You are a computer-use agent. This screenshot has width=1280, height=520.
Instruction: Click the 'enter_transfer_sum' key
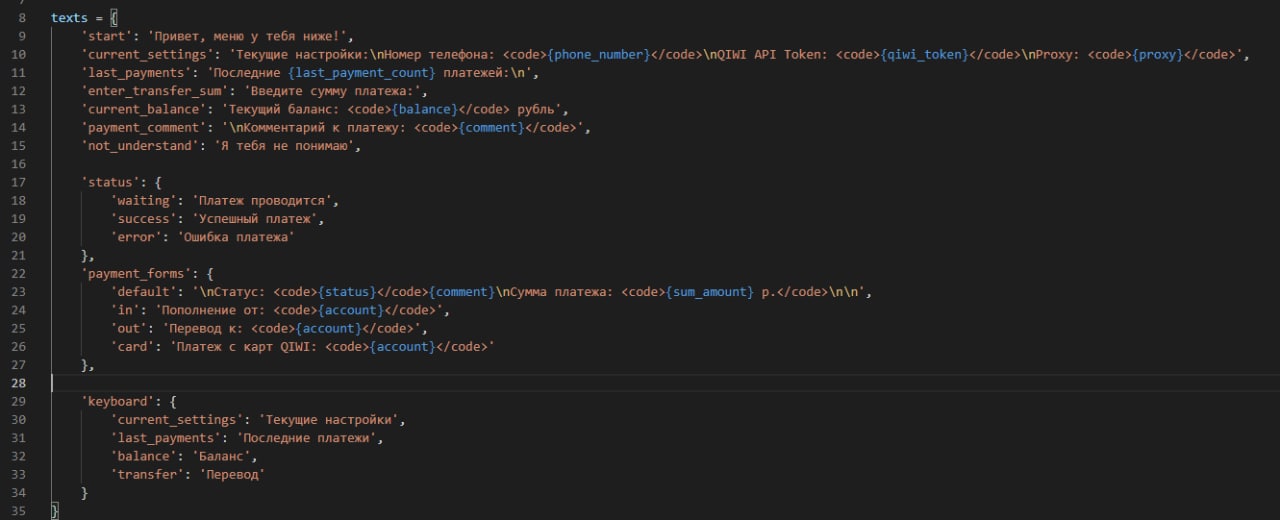tap(155, 91)
